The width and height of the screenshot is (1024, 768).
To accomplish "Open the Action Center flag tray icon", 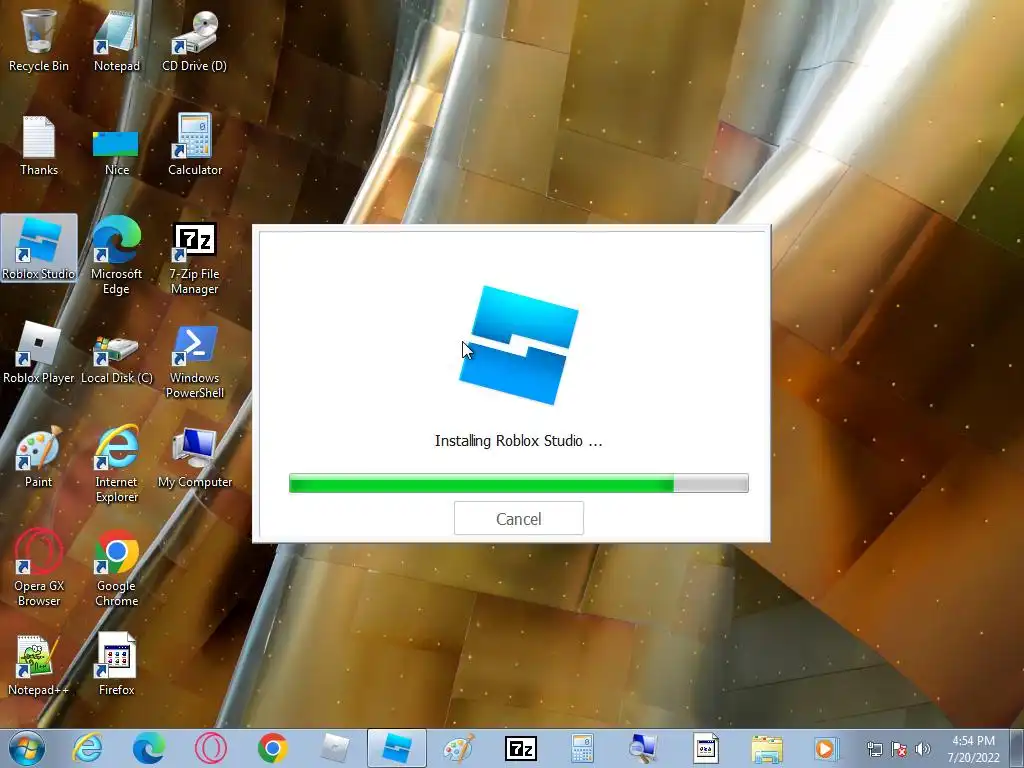I will click(x=899, y=749).
